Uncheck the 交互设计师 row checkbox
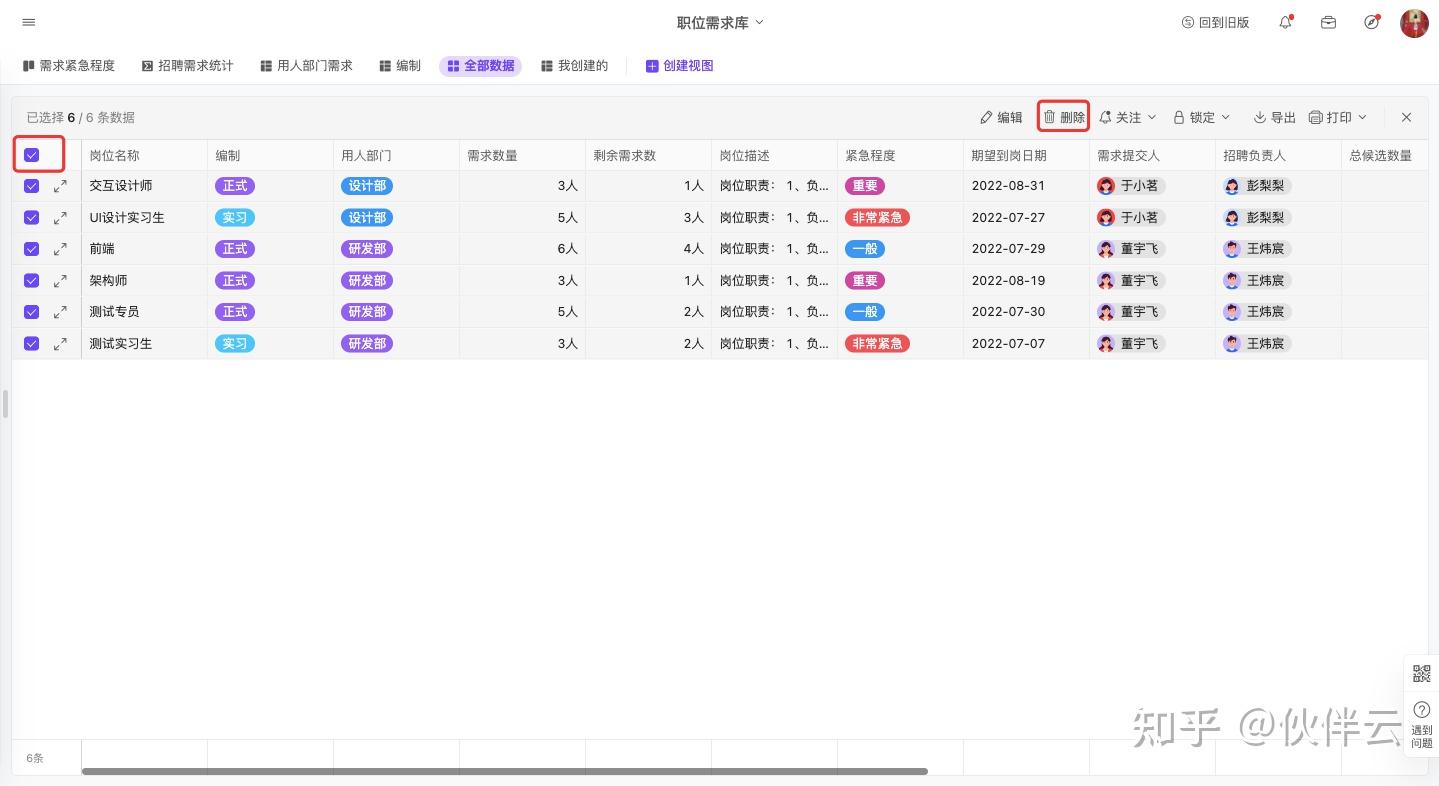This screenshot has height=786, width=1439. coord(32,186)
